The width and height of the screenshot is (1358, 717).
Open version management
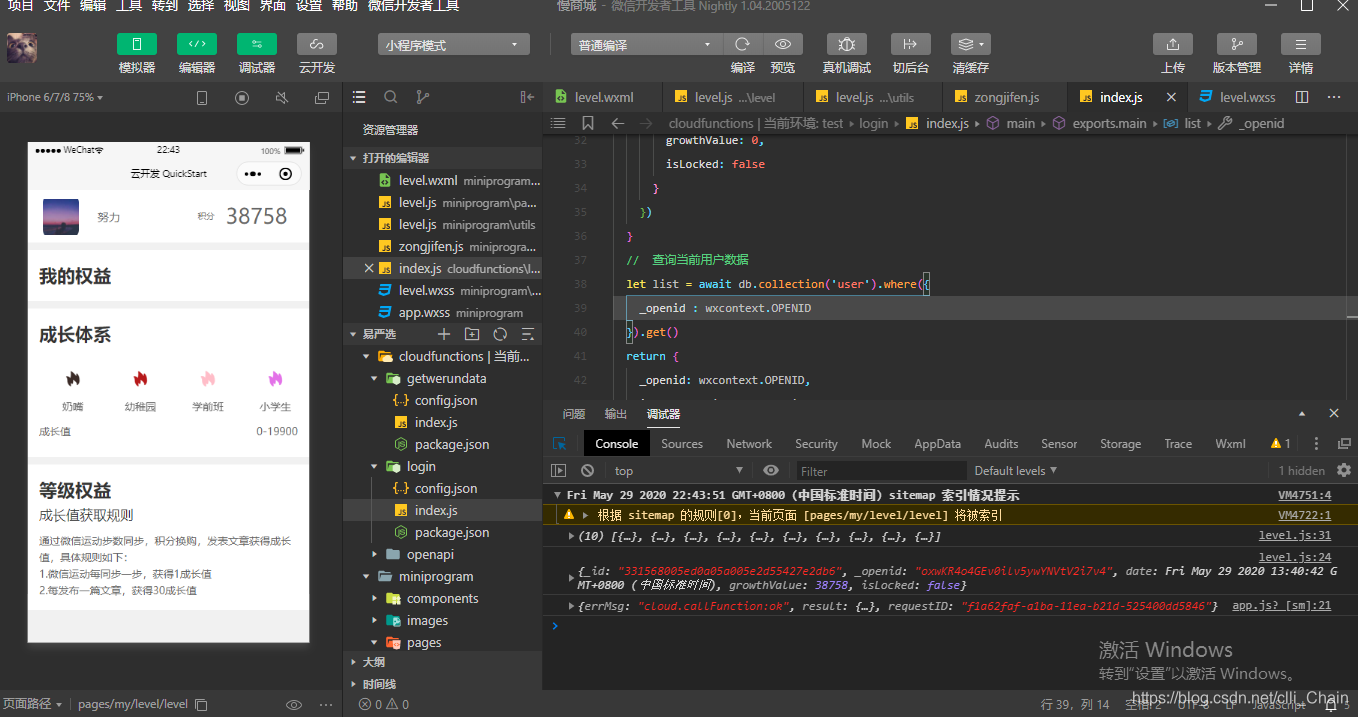tap(1237, 44)
